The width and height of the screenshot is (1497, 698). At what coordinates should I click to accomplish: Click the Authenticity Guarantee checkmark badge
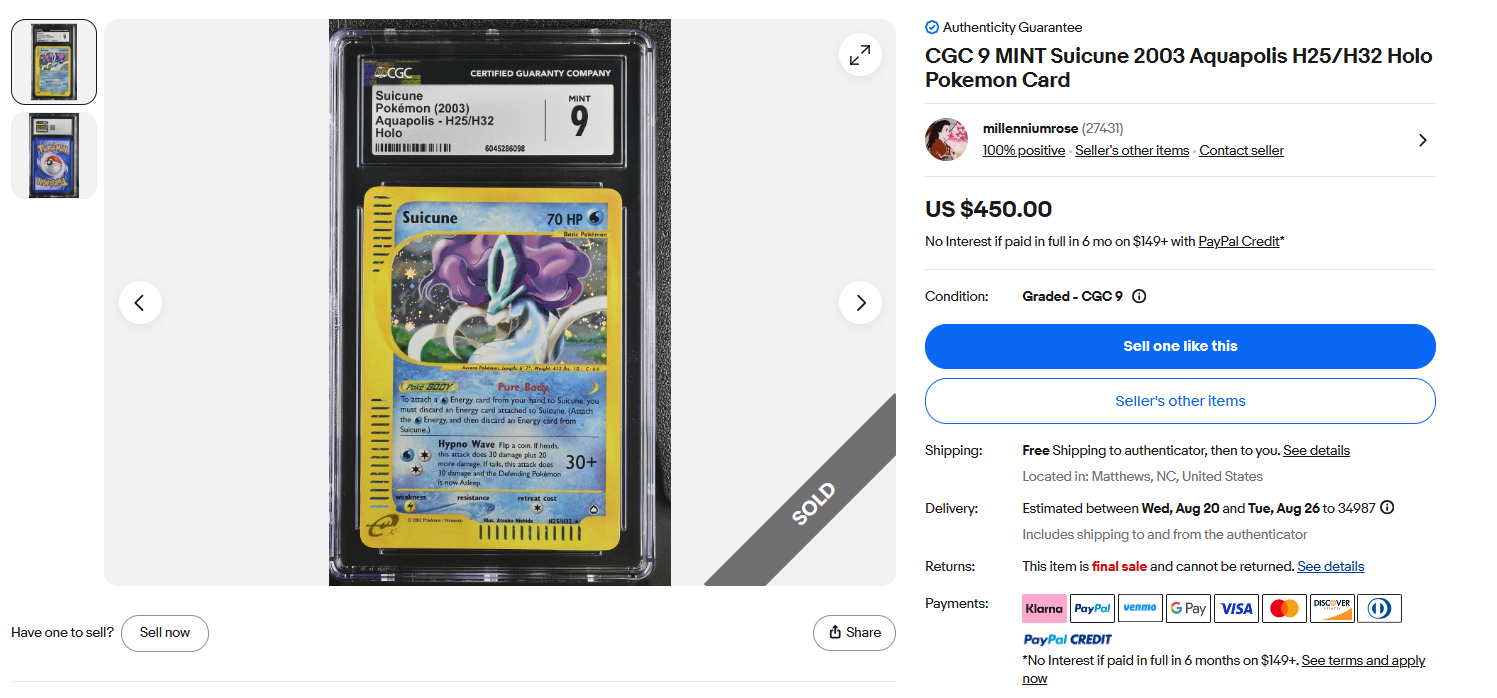tap(932, 27)
